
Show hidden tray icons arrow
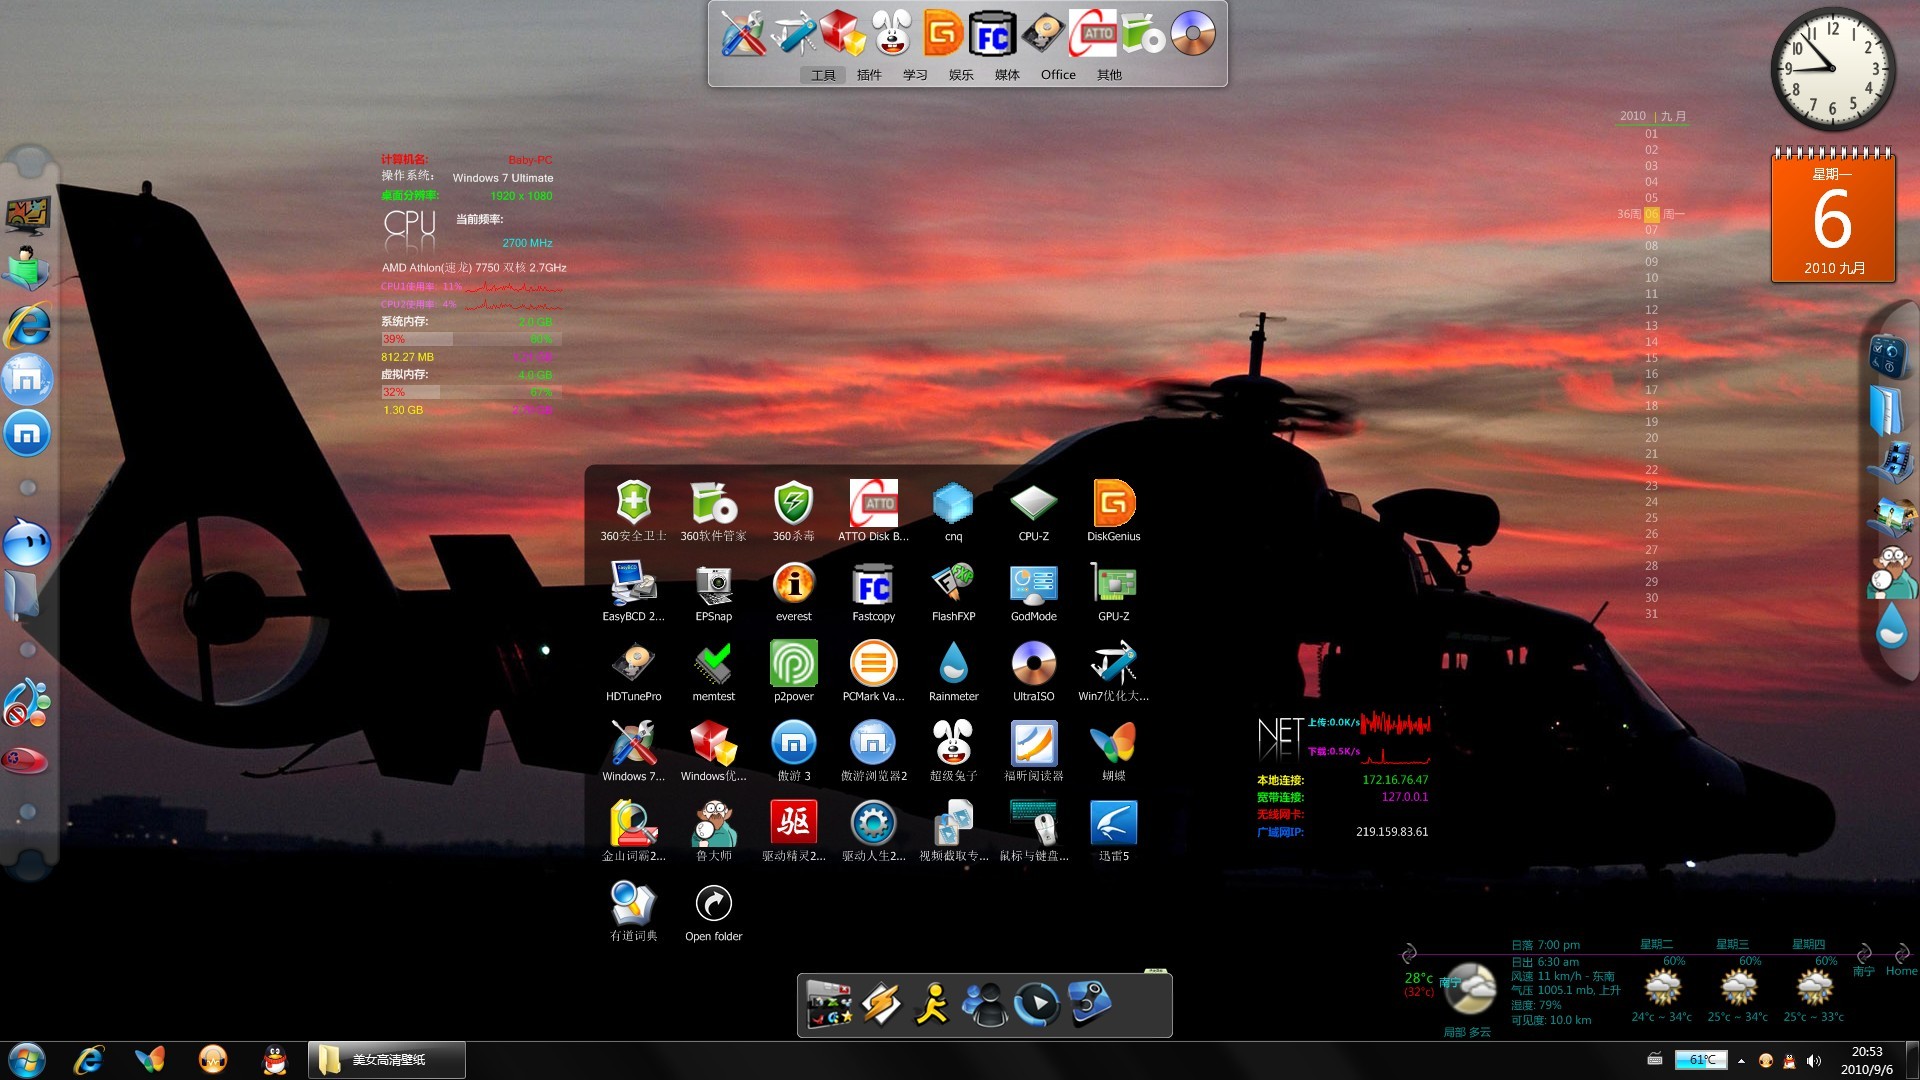click(1741, 1061)
